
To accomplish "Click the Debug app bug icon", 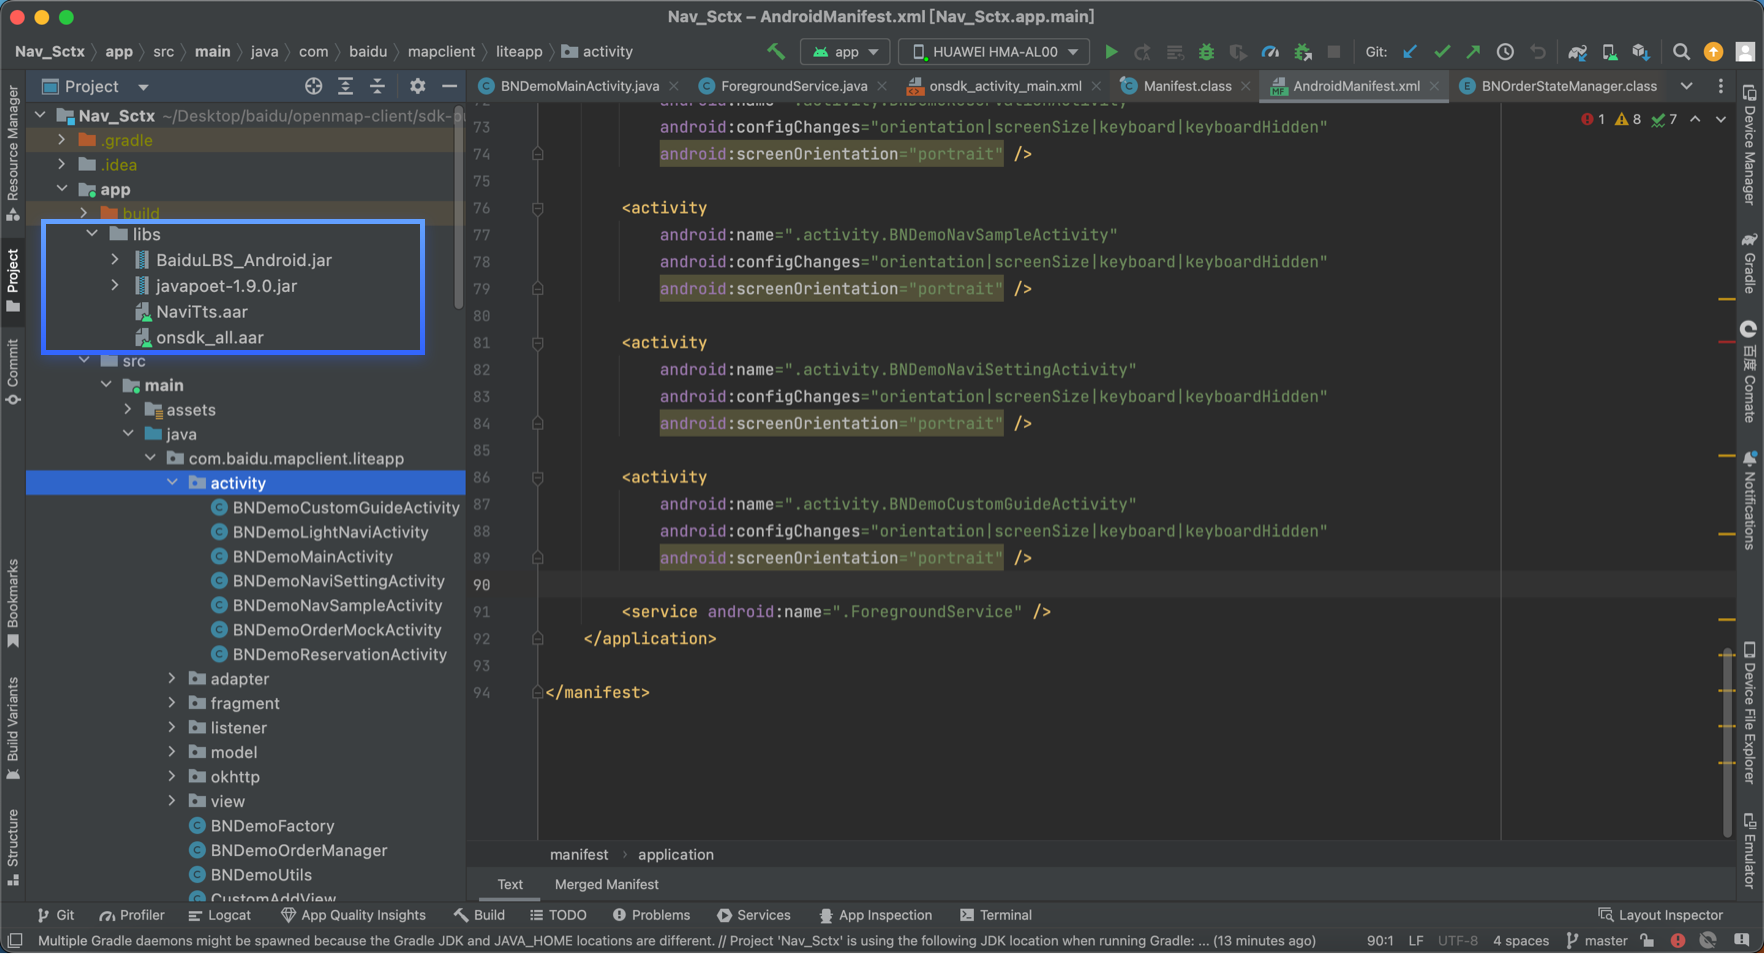I will [x=1206, y=52].
